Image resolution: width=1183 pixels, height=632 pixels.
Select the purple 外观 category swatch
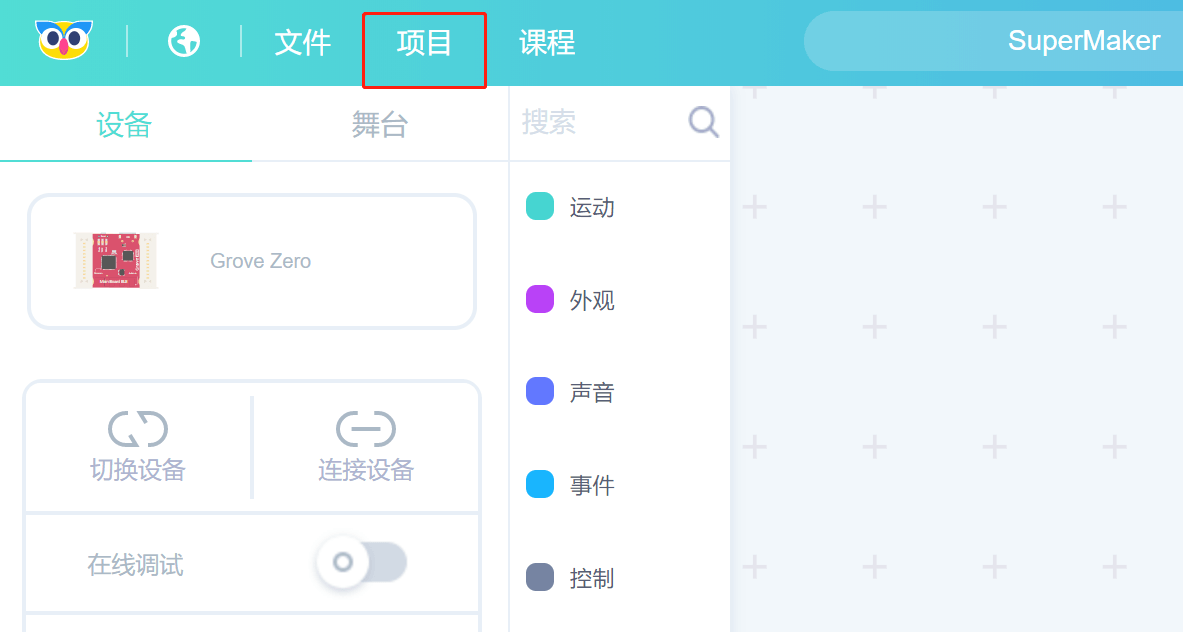coord(540,299)
